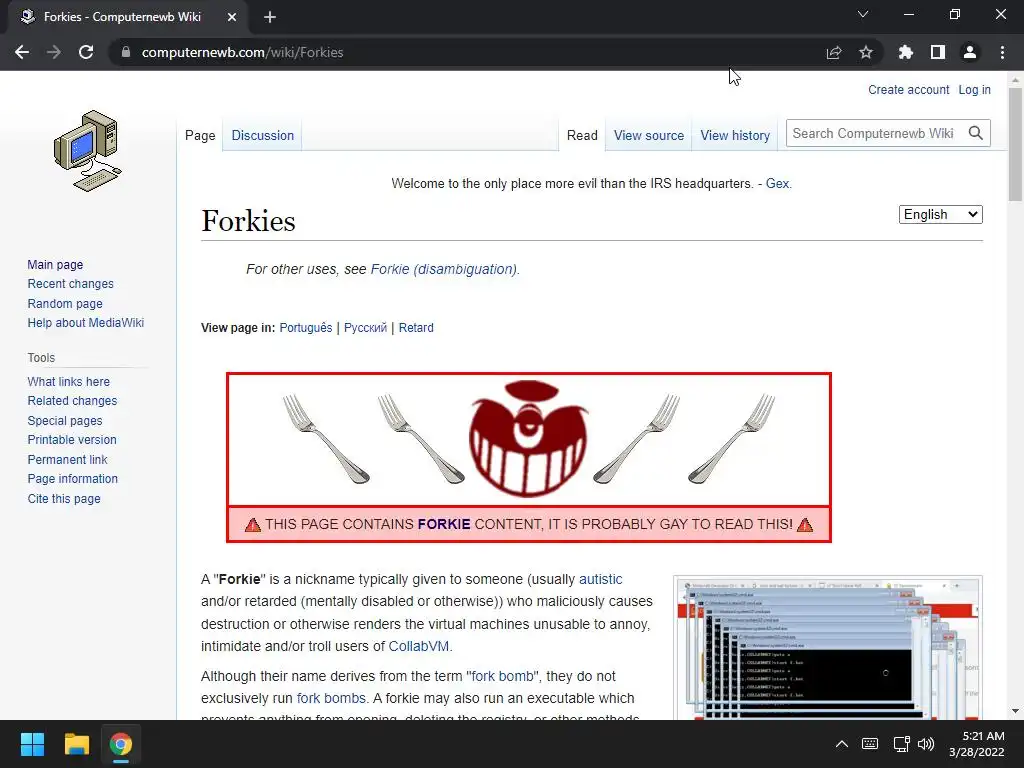Image resolution: width=1024 pixels, height=768 pixels.
Task: Click the page vertical scrollbar thumb
Action: (1015, 144)
